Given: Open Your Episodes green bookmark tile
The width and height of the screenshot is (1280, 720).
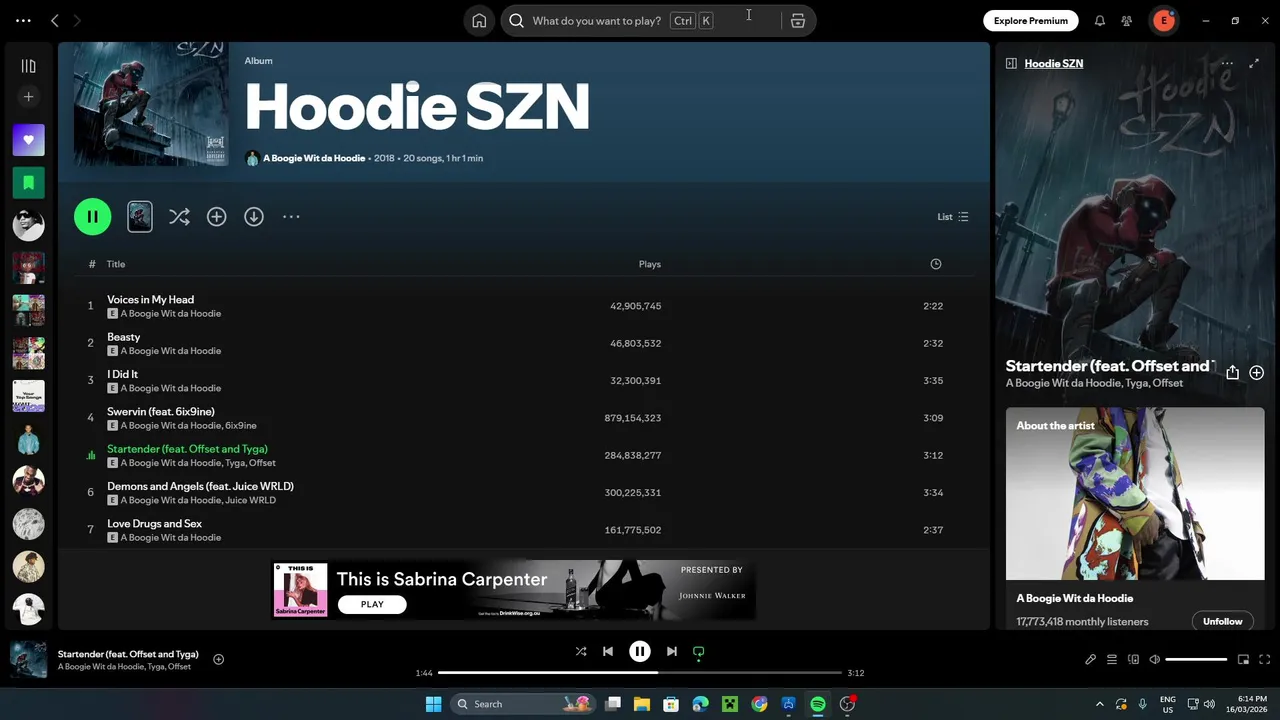Looking at the screenshot, I should pyautogui.click(x=28, y=182).
